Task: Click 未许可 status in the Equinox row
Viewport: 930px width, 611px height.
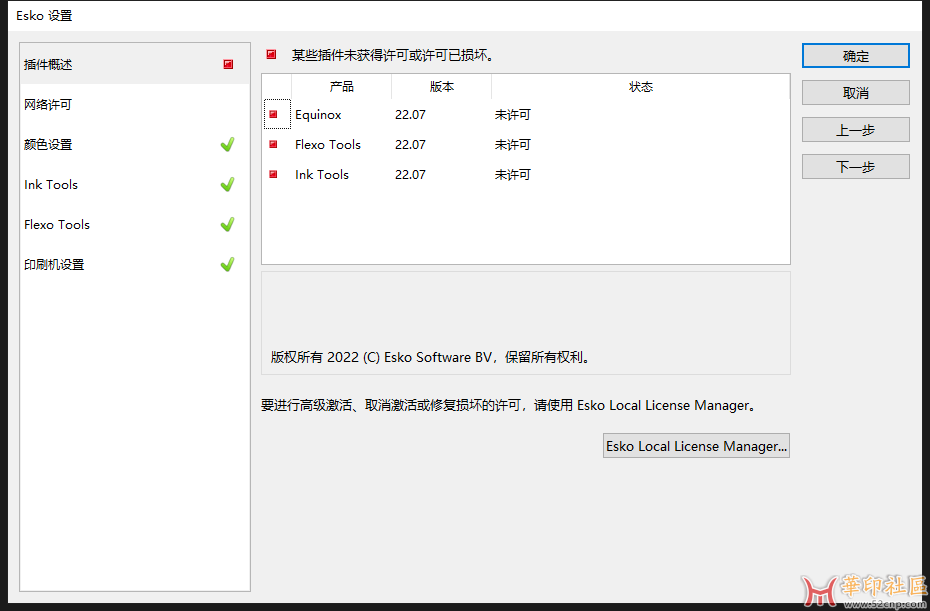Action: (x=512, y=114)
